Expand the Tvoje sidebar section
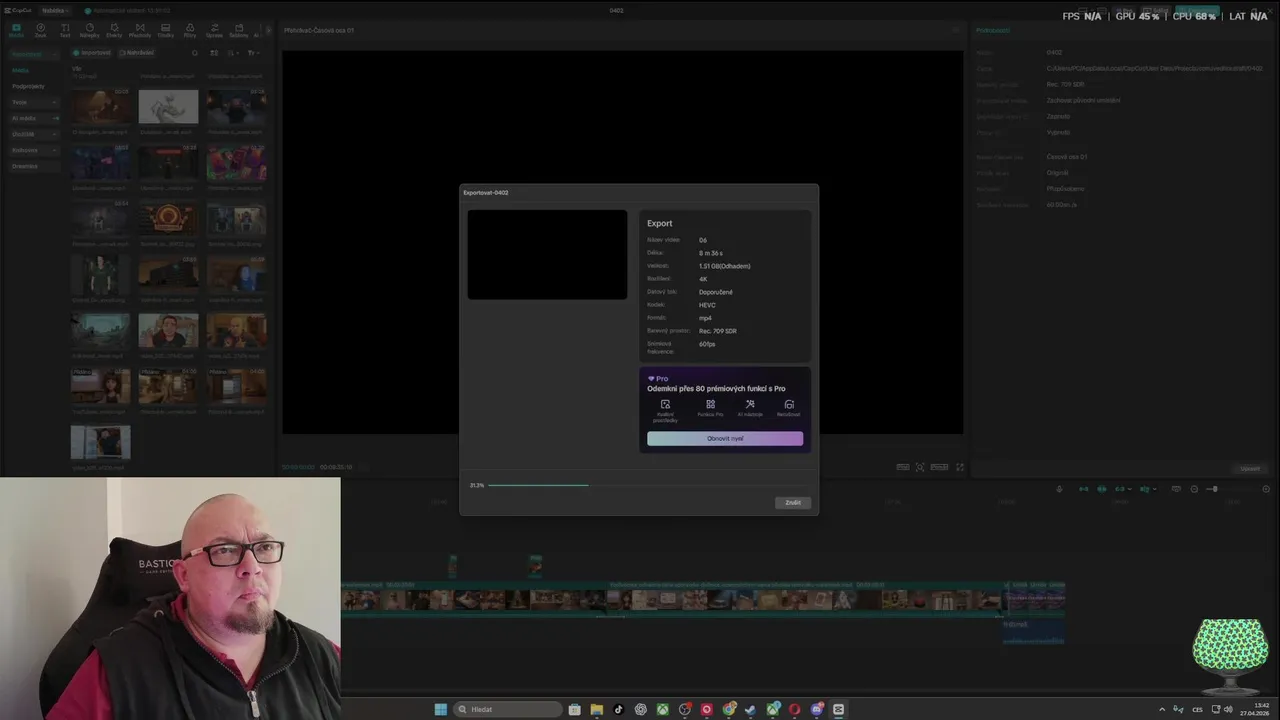This screenshot has width=1280, height=720. tap(34, 102)
